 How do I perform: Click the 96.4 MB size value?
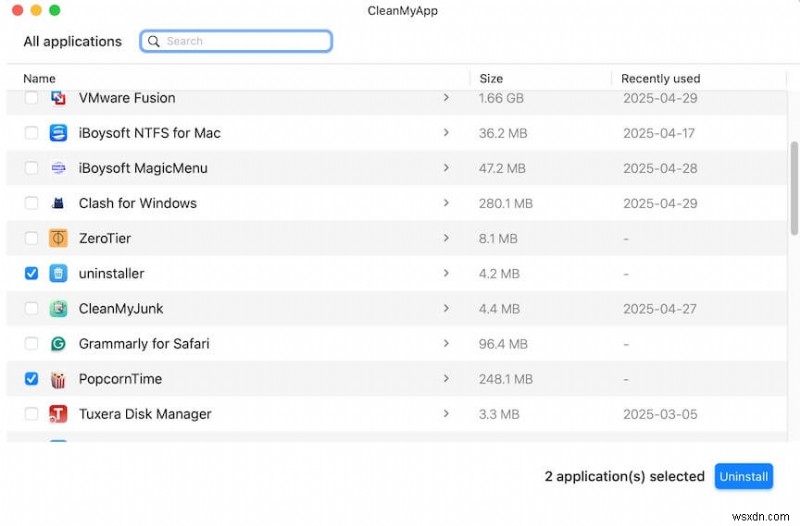[503, 344]
